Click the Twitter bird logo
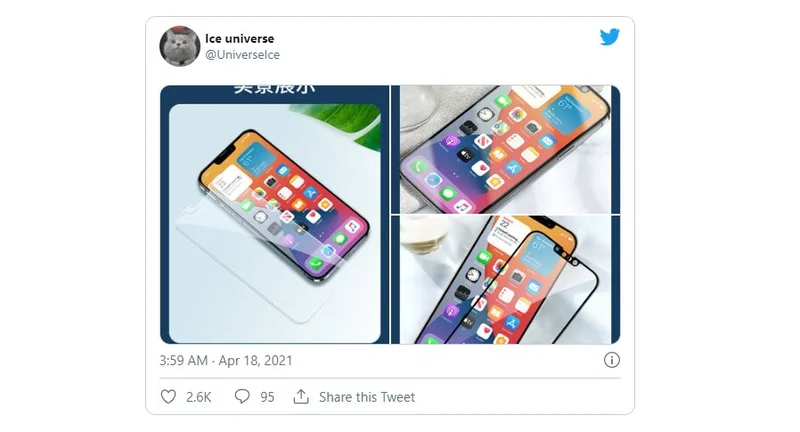 pos(610,37)
